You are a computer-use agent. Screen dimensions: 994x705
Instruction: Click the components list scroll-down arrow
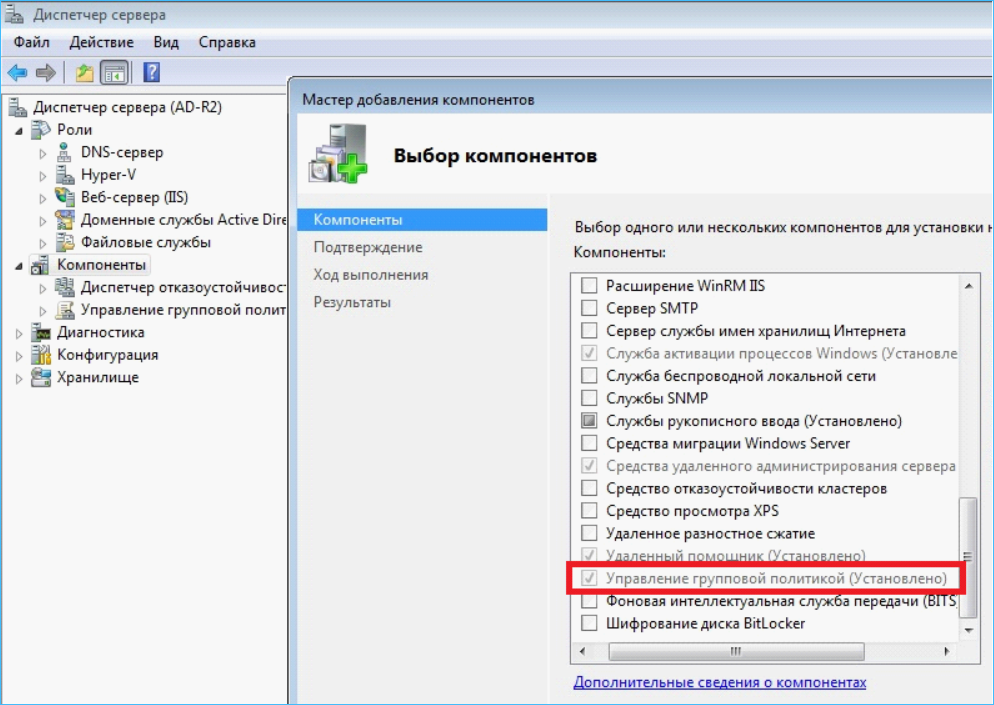[x=968, y=630]
